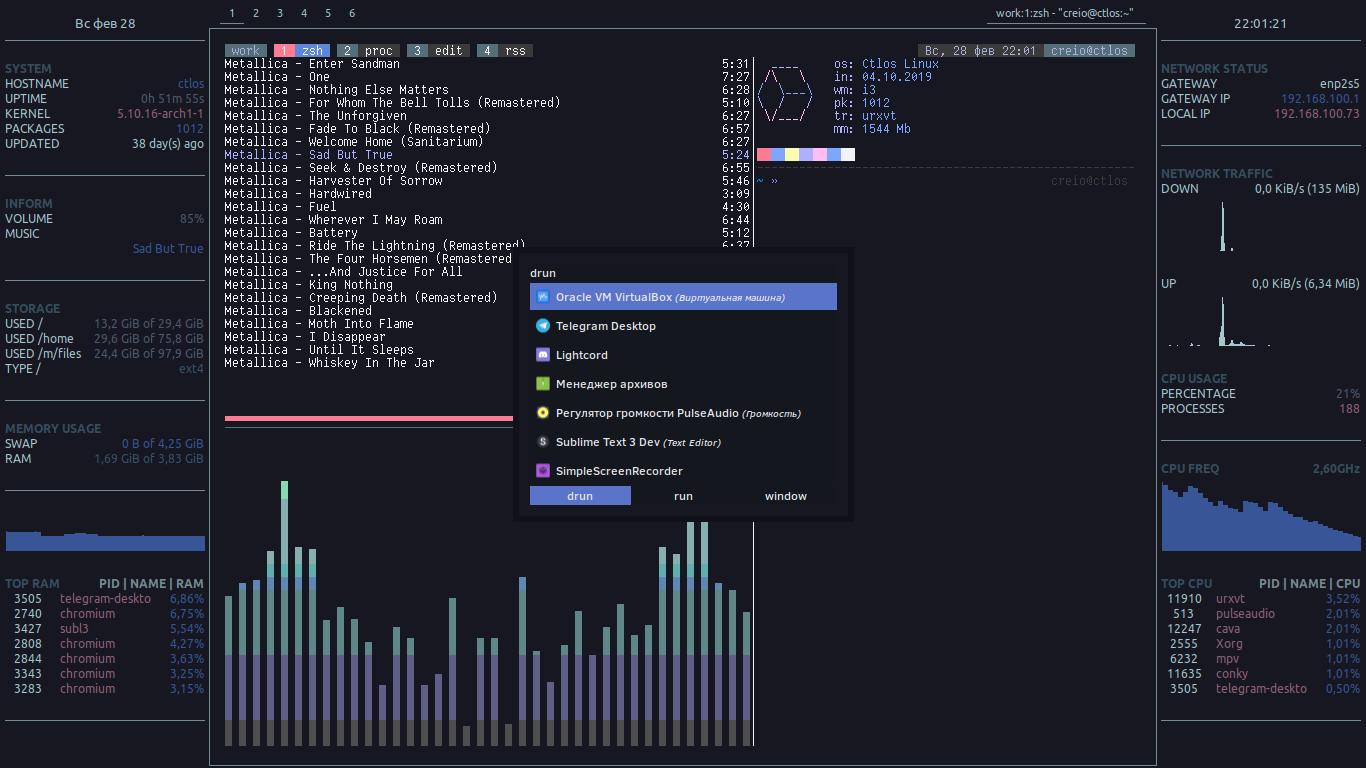Launch Sublime Text 3 Dev entry
1366x768 pixels.
click(x=683, y=442)
